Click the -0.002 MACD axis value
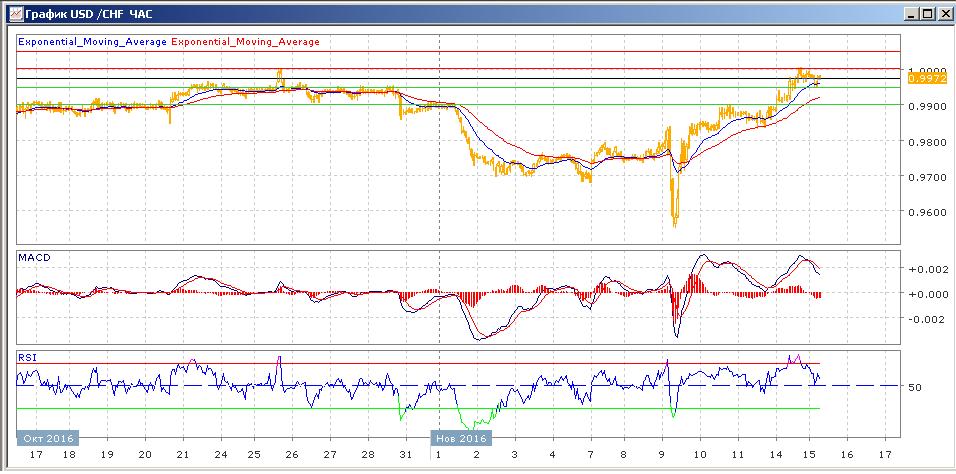 pos(928,319)
